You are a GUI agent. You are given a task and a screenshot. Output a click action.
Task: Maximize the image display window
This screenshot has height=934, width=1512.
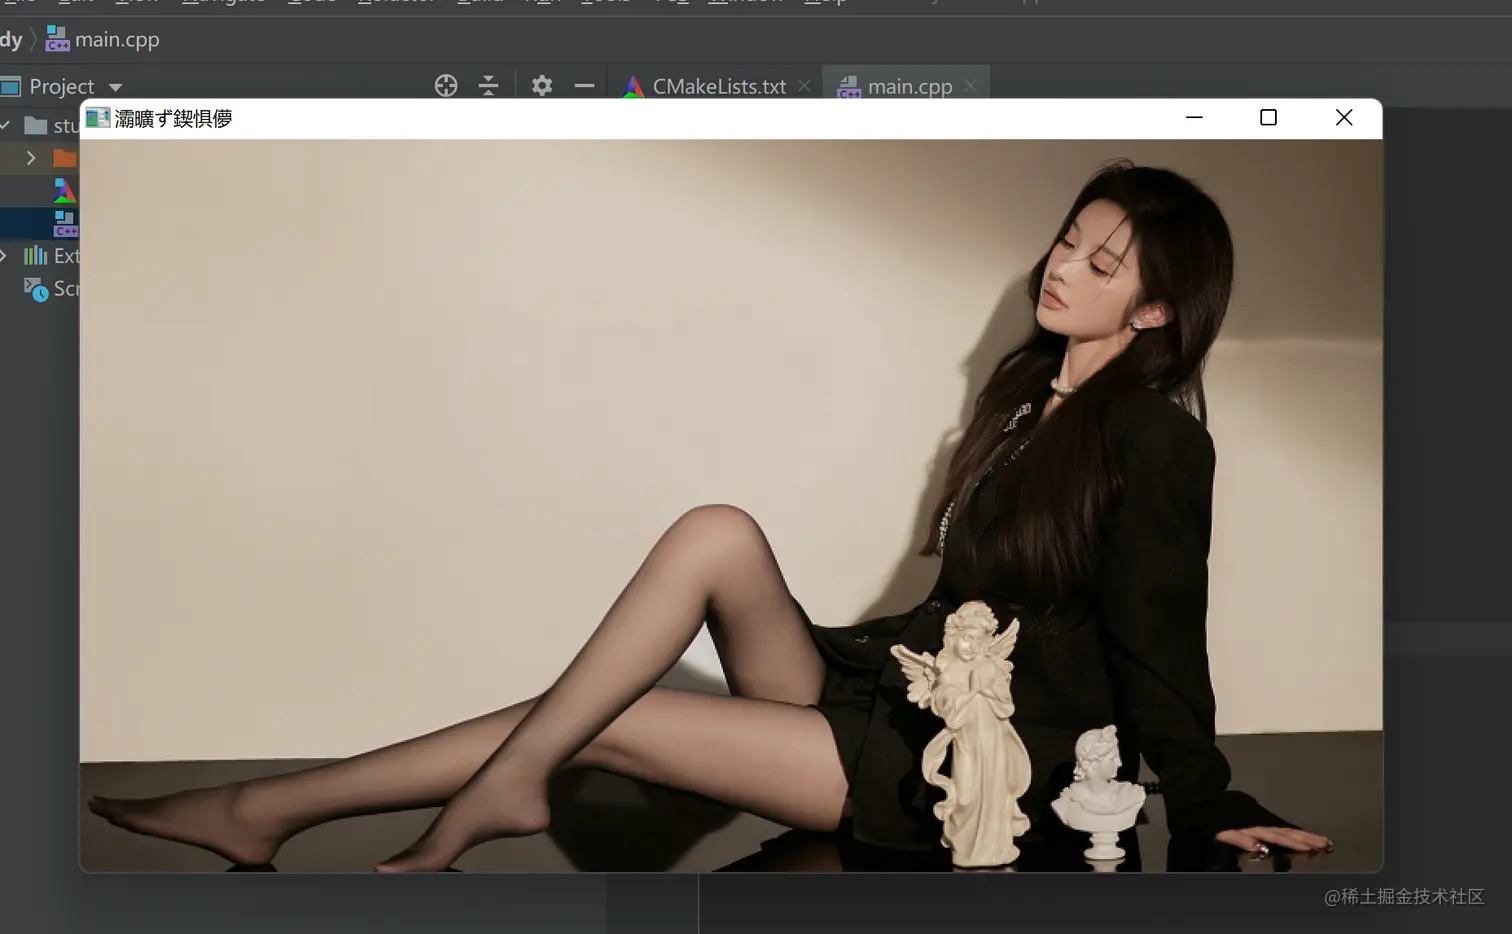point(1269,118)
